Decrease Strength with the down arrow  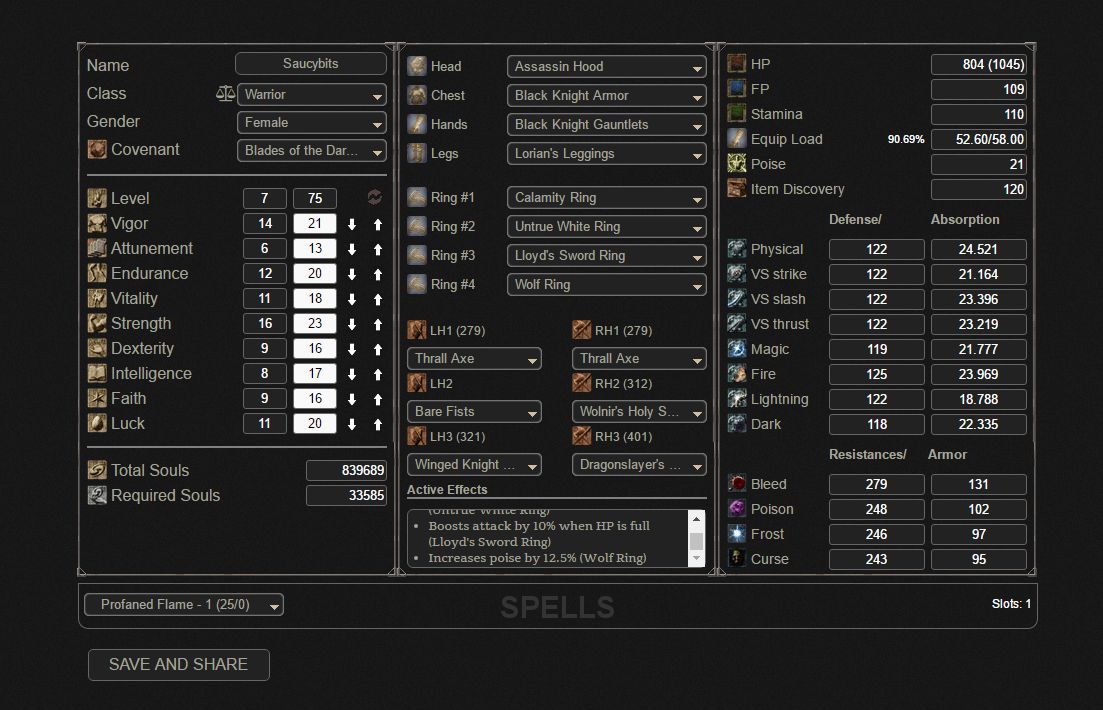pos(352,324)
